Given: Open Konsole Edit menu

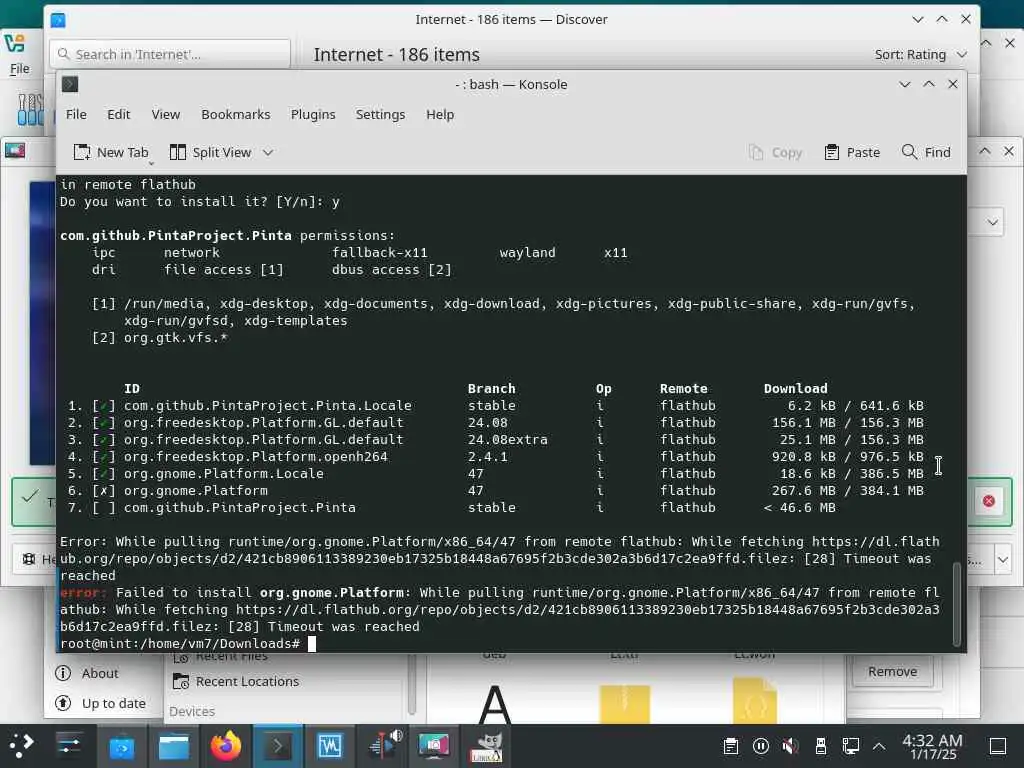Looking at the screenshot, I should [119, 114].
